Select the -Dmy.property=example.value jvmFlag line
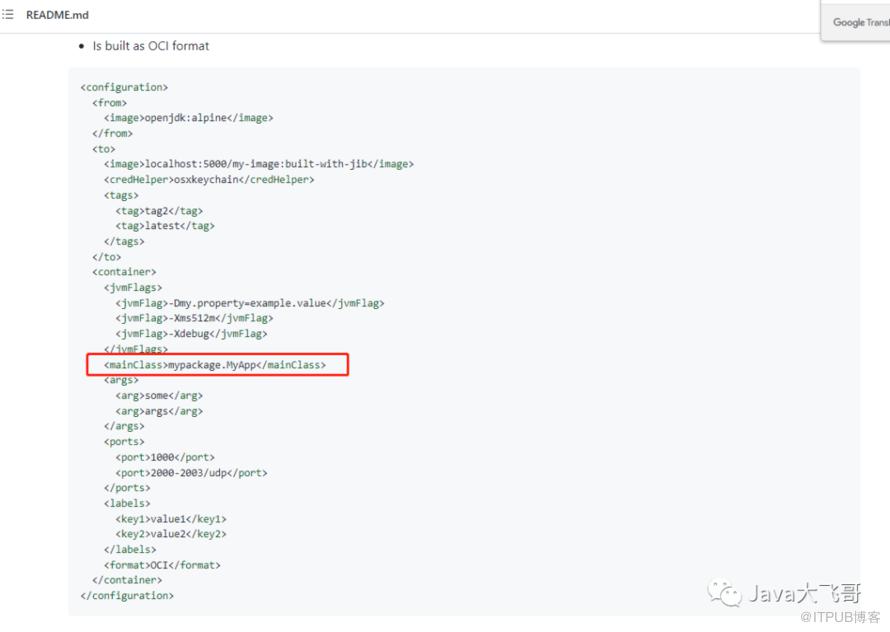Viewport: 890px width, 632px height. [x=249, y=303]
